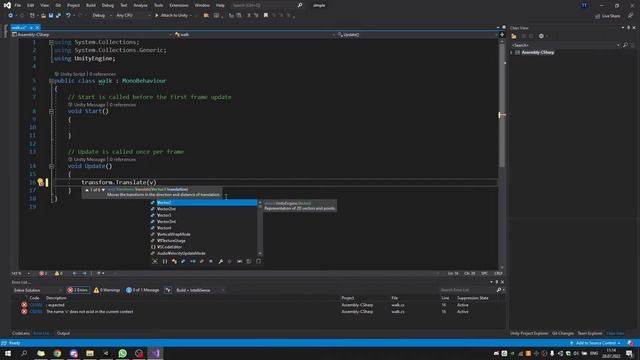
Task: Click the bookmark toolbar icon
Action: coord(266,16)
